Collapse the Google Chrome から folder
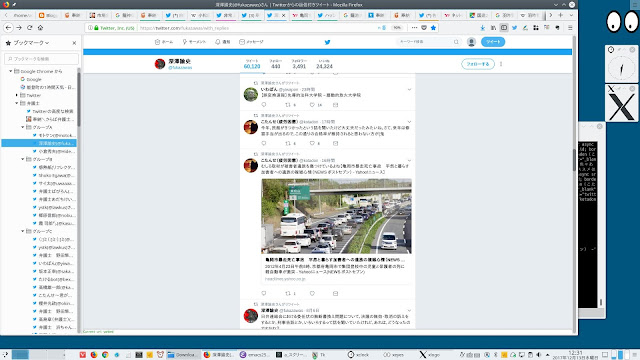 coord(11,71)
